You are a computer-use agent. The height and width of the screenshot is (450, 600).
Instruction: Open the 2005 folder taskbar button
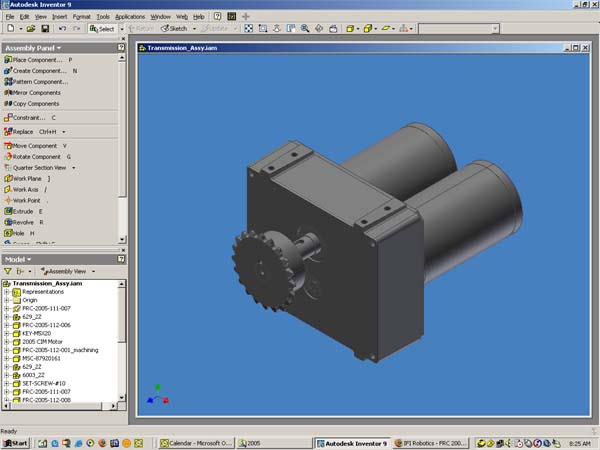click(x=274, y=443)
